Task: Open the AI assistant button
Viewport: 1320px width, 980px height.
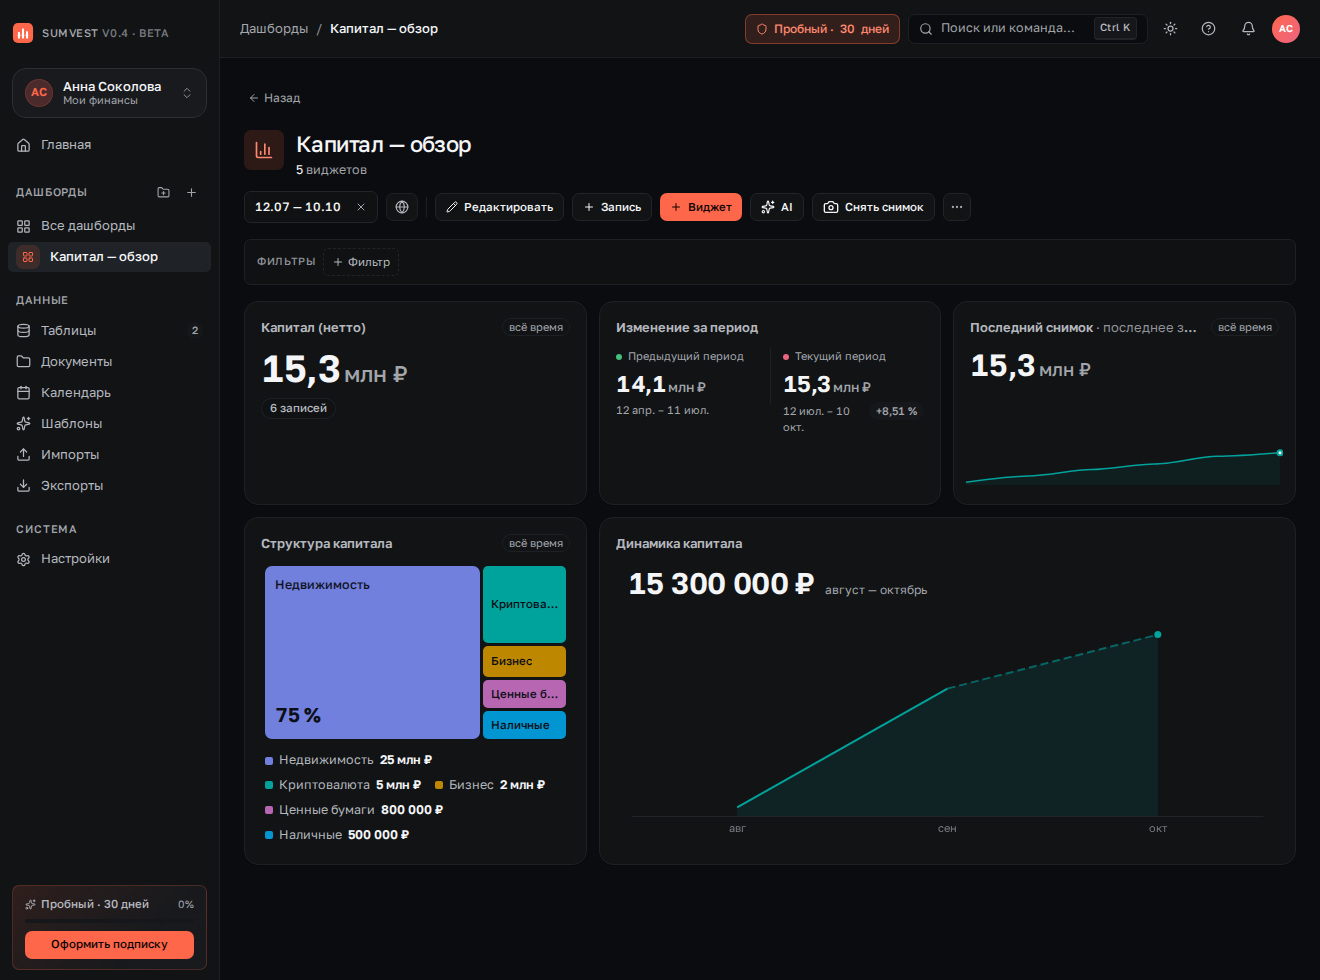Action: coord(777,207)
